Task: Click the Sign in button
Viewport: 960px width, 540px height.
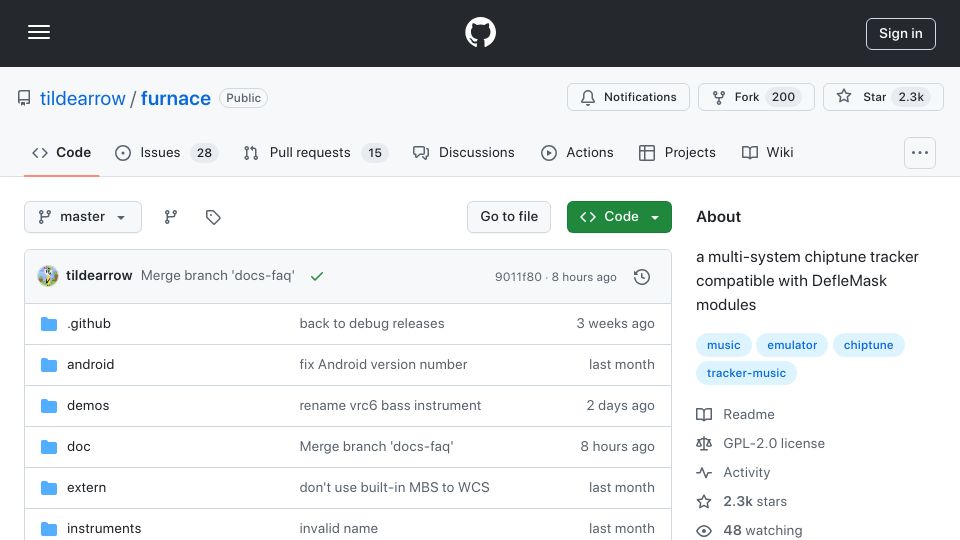Action: (x=900, y=34)
